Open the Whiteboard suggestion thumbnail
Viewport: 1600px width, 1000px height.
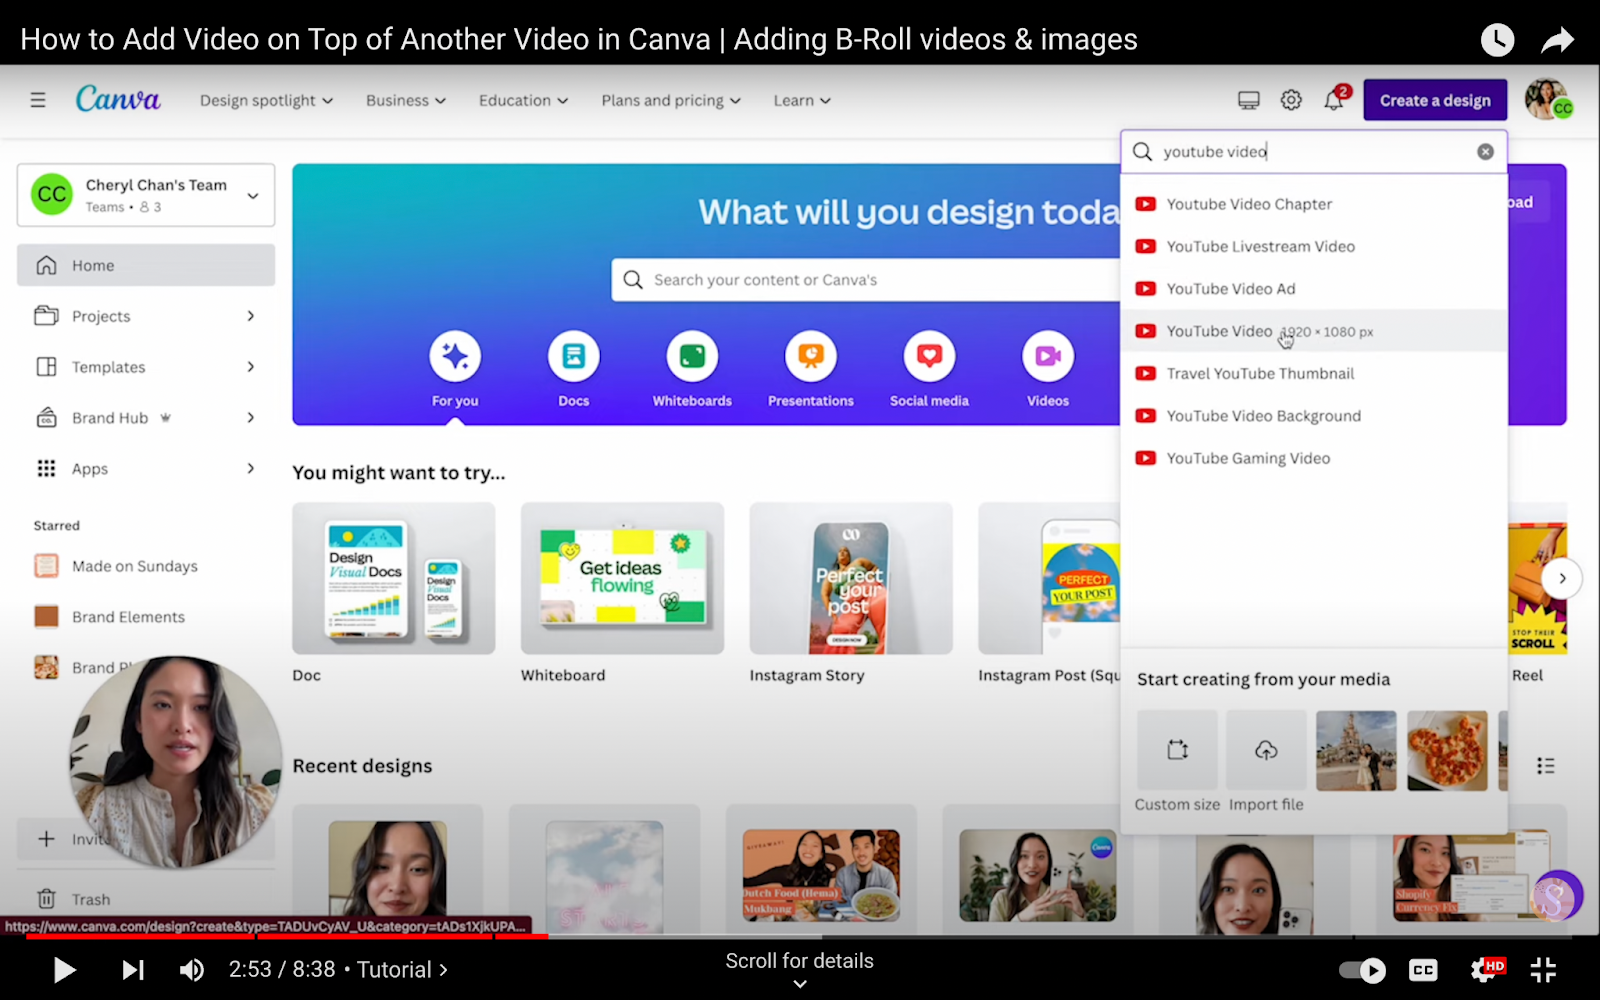point(622,579)
